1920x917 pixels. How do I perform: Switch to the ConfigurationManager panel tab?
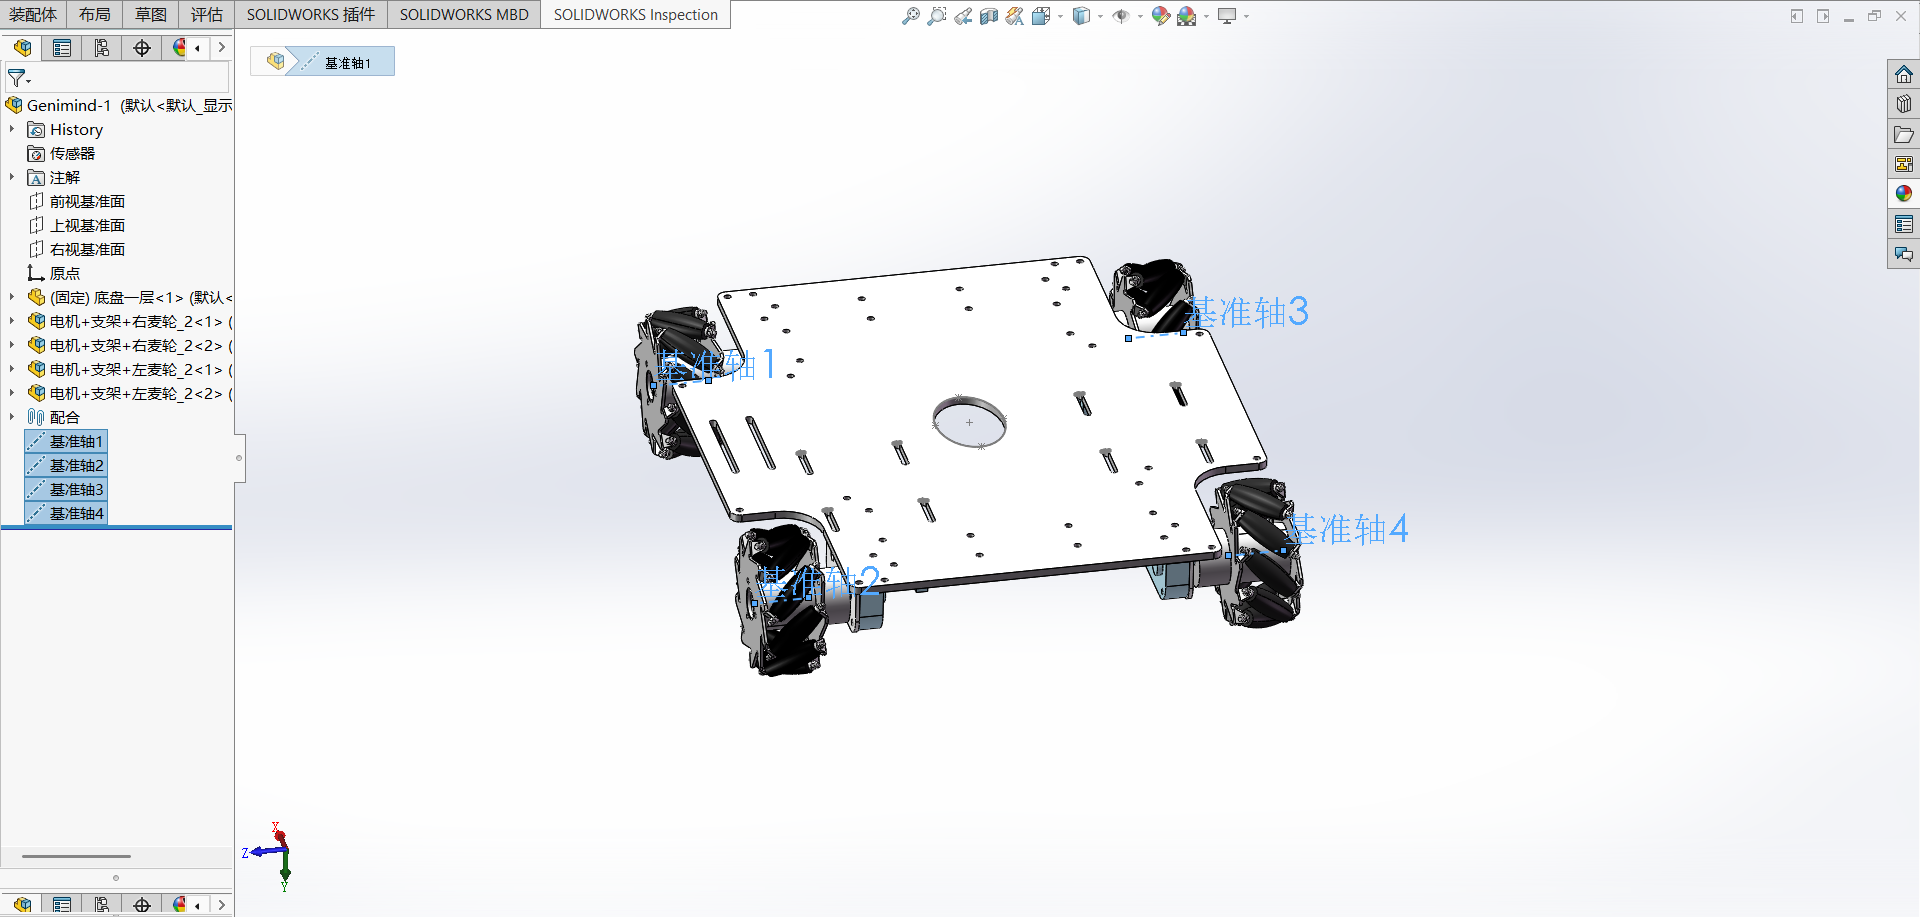[102, 48]
